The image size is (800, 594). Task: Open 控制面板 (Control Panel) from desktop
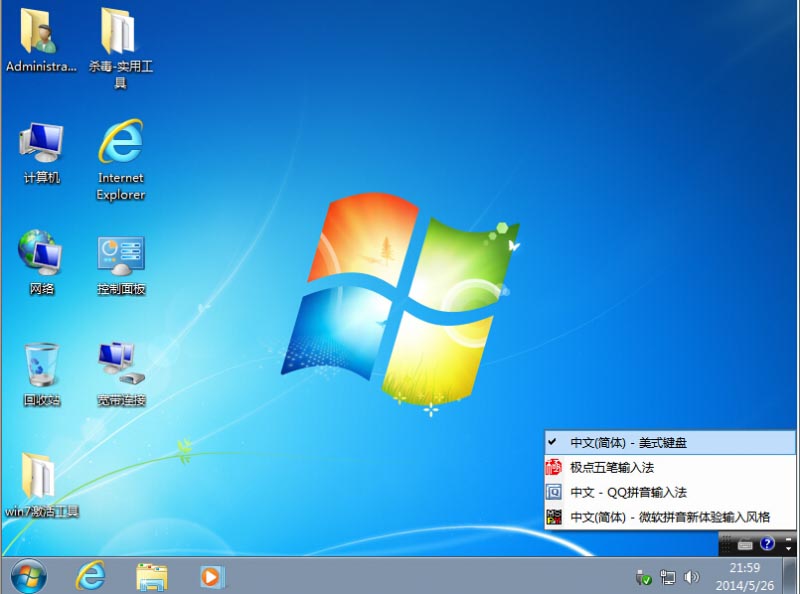click(120, 250)
